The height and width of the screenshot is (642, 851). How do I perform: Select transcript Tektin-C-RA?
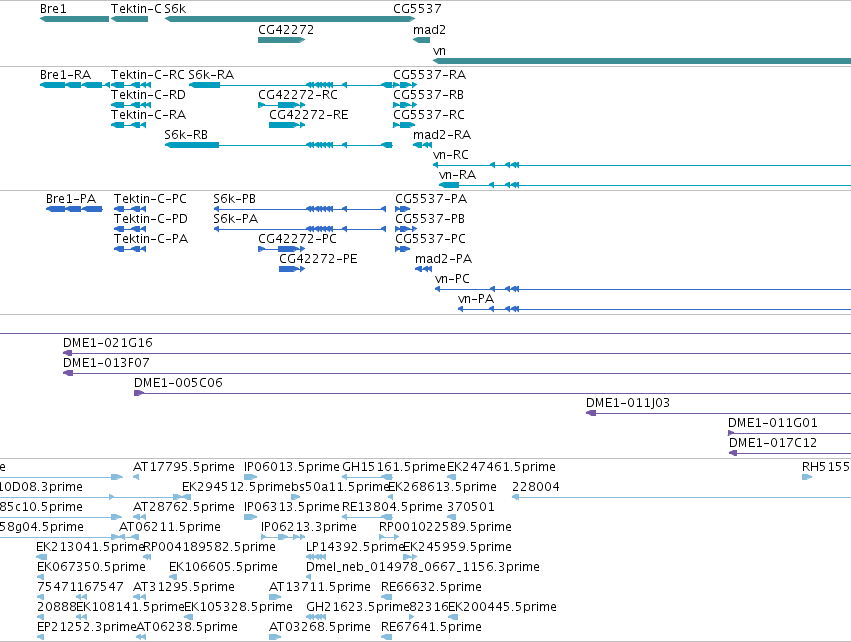tap(129, 125)
